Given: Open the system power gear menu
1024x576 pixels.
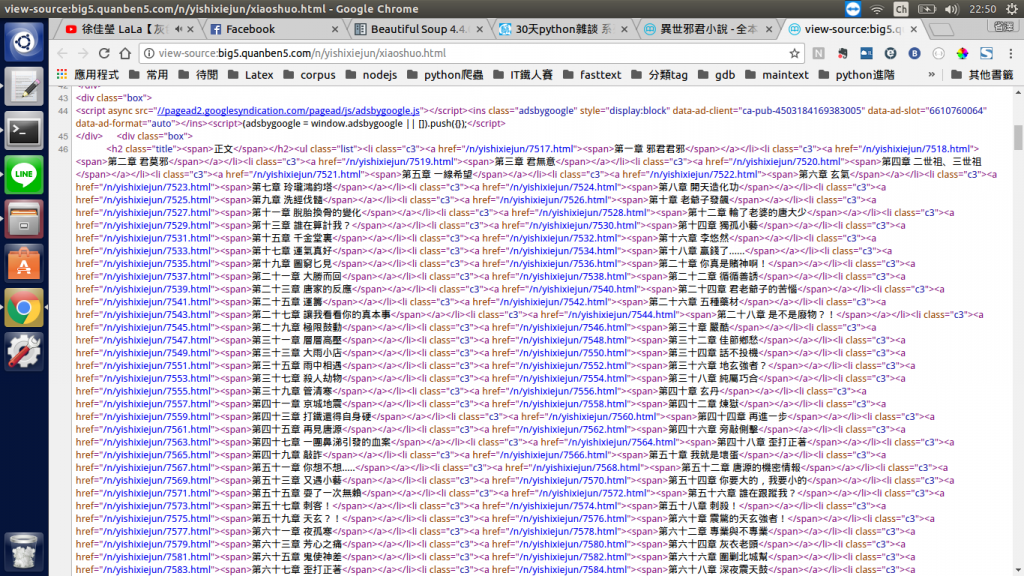Looking at the screenshot, I should (x=1012, y=9).
